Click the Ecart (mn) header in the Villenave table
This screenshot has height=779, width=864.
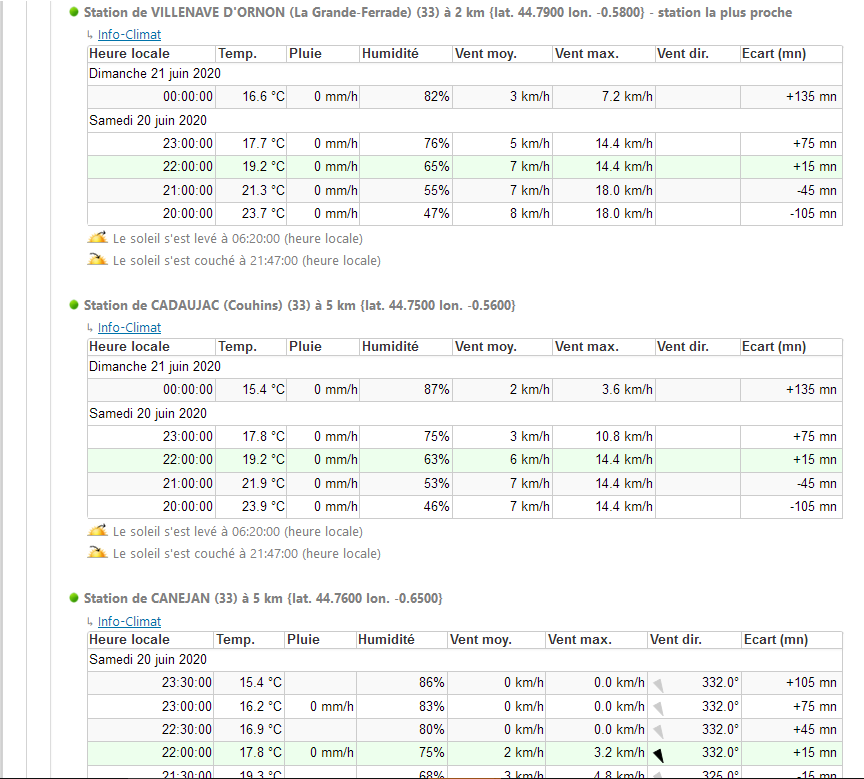click(775, 54)
